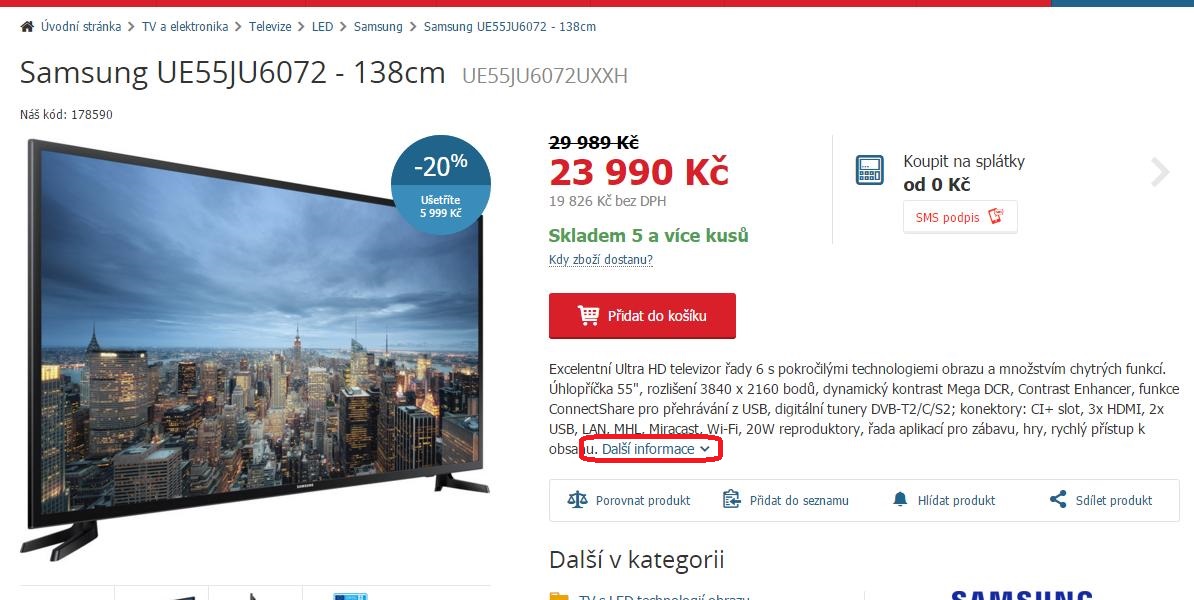1194x600 pixels.
Task: Click the list icon beside Přidat do seznamu
Action: coord(731,500)
